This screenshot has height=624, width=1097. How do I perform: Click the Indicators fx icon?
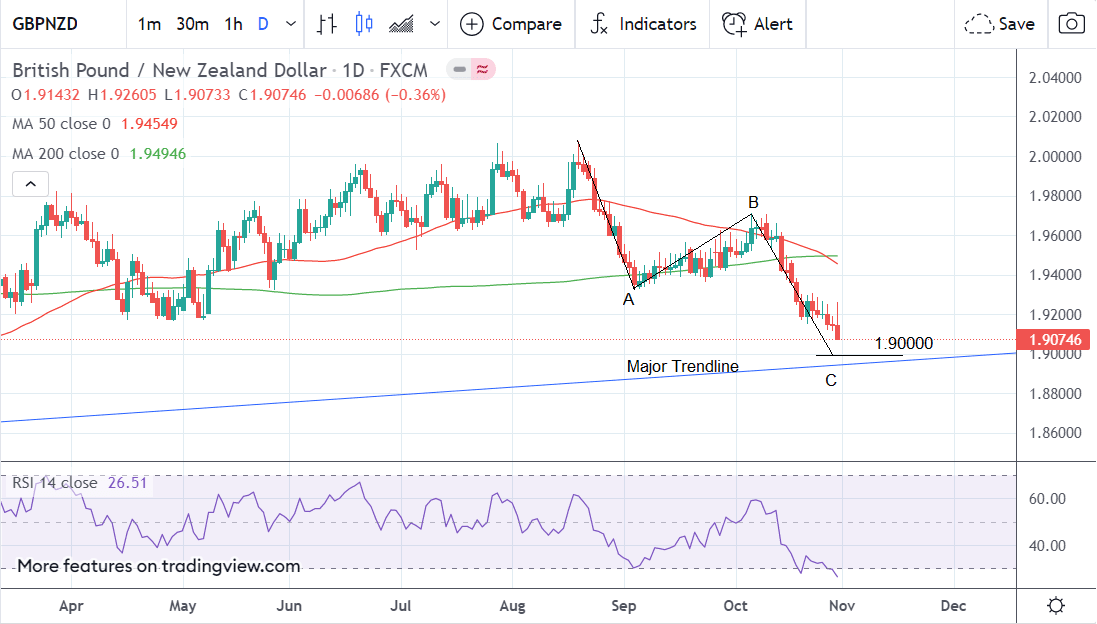pyautogui.click(x=599, y=24)
